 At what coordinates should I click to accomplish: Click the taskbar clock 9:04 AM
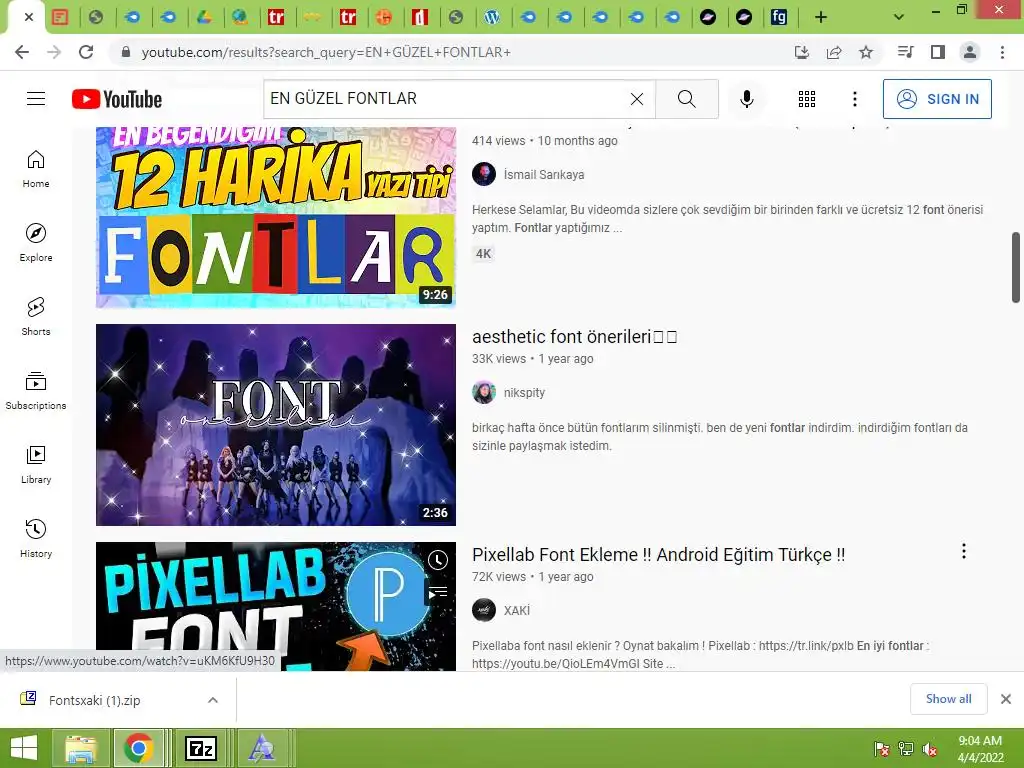980,741
